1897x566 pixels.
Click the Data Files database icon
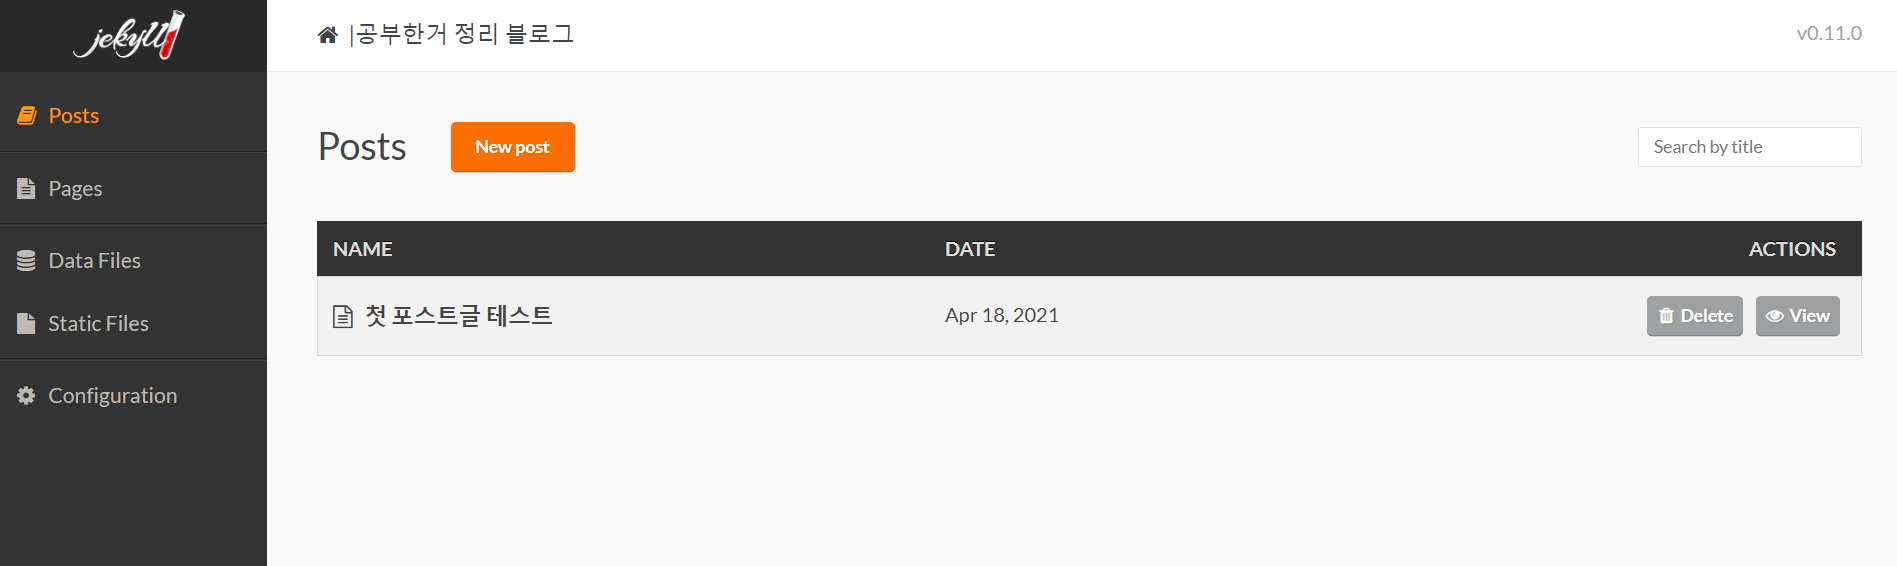[x=26, y=261]
